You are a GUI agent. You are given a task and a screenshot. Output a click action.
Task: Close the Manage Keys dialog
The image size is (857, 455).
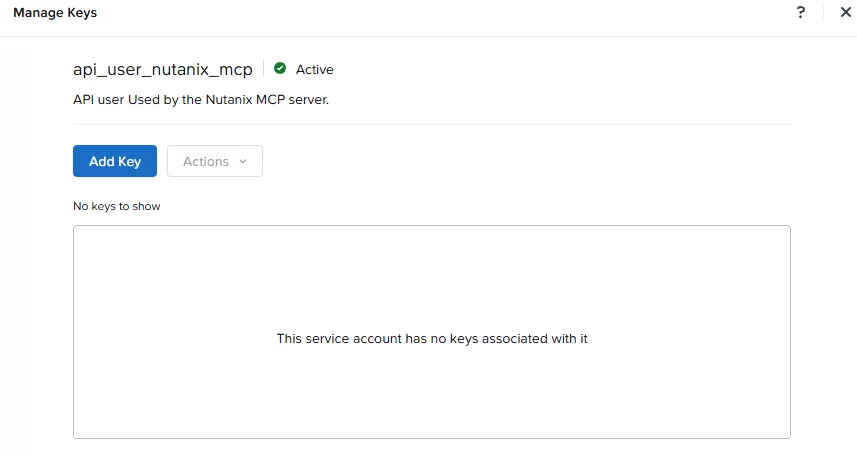[846, 12]
